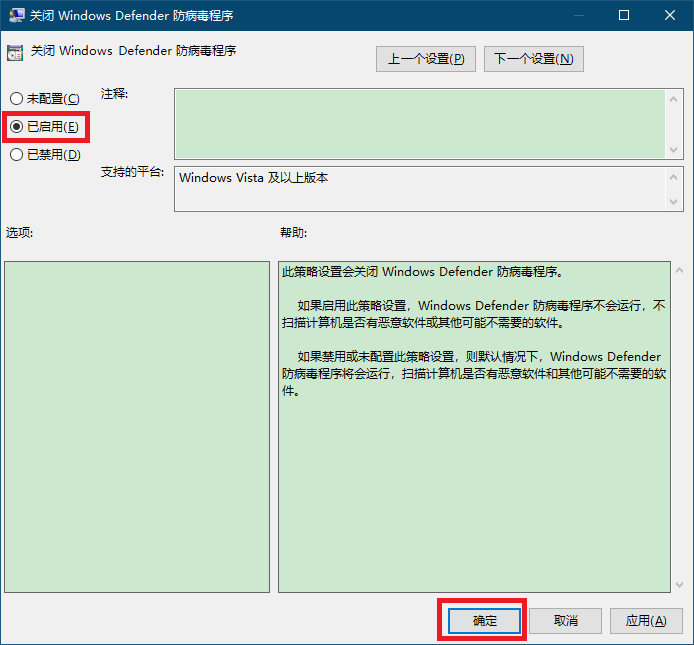Click the 支持的平台: label
694x645 pixels.
[132, 172]
